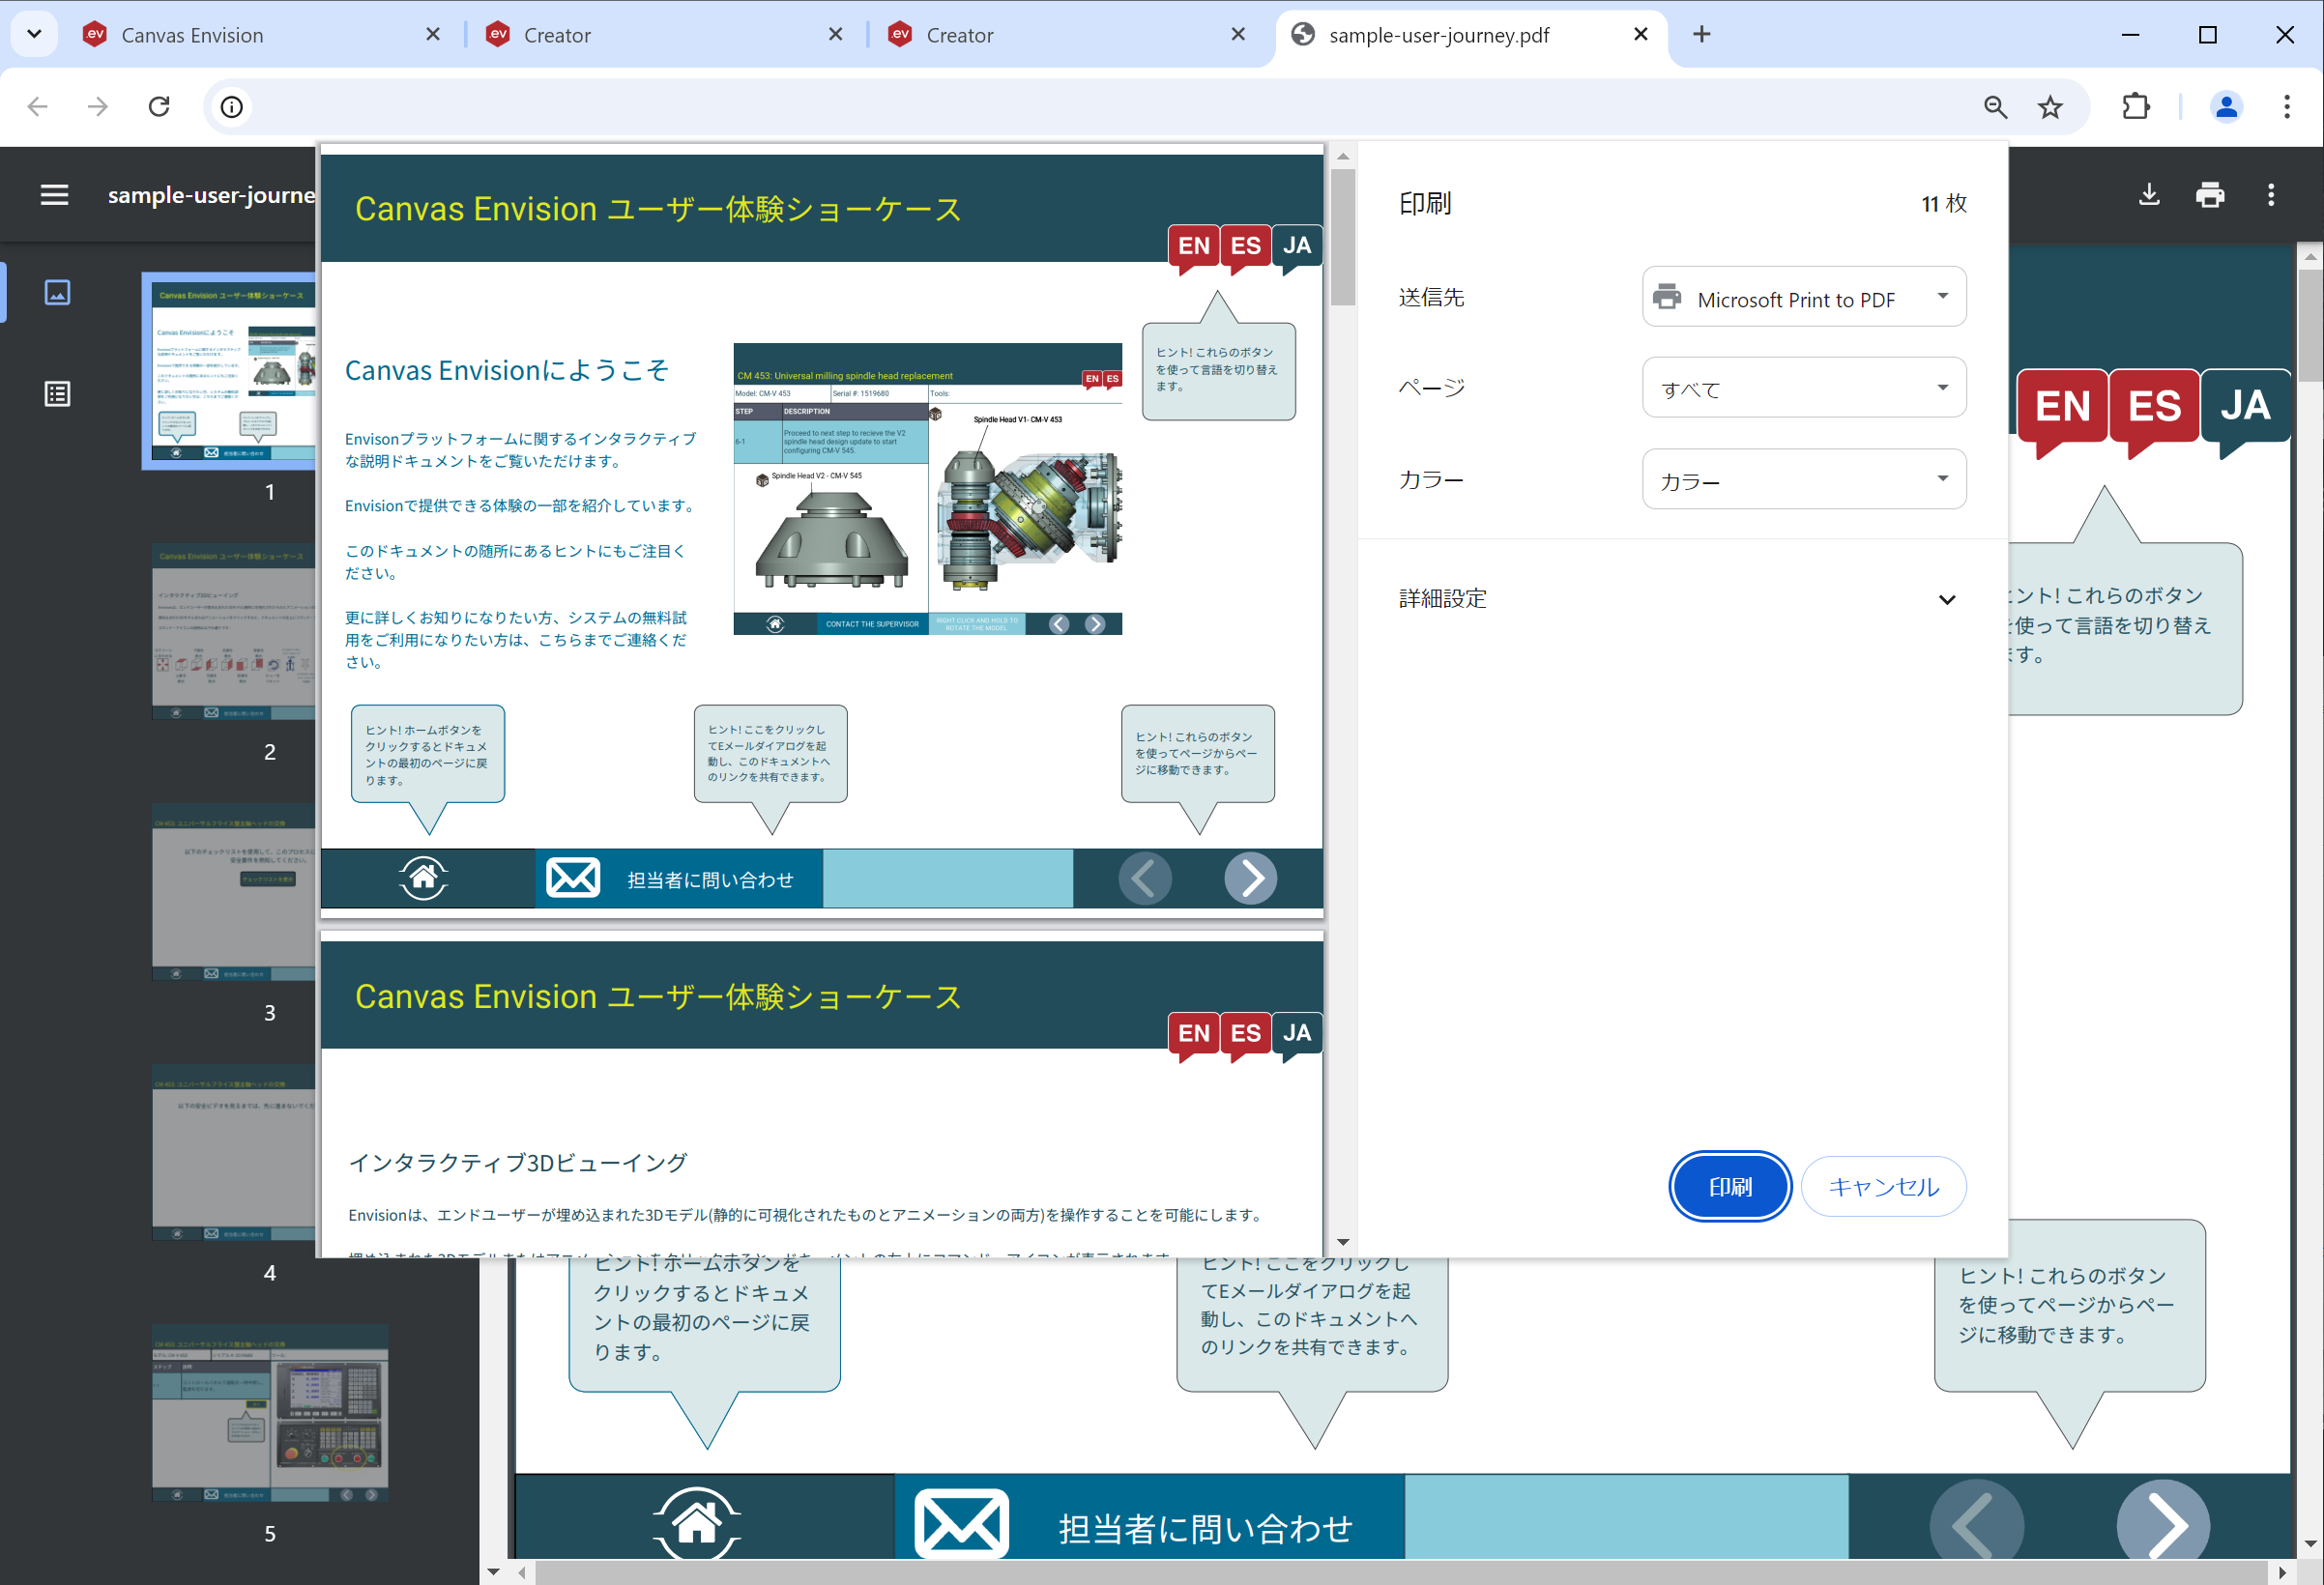The width and height of the screenshot is (2324, 1585).
Task: Click the previous page arrow in print preview footer
Action: click(1144, 878)
